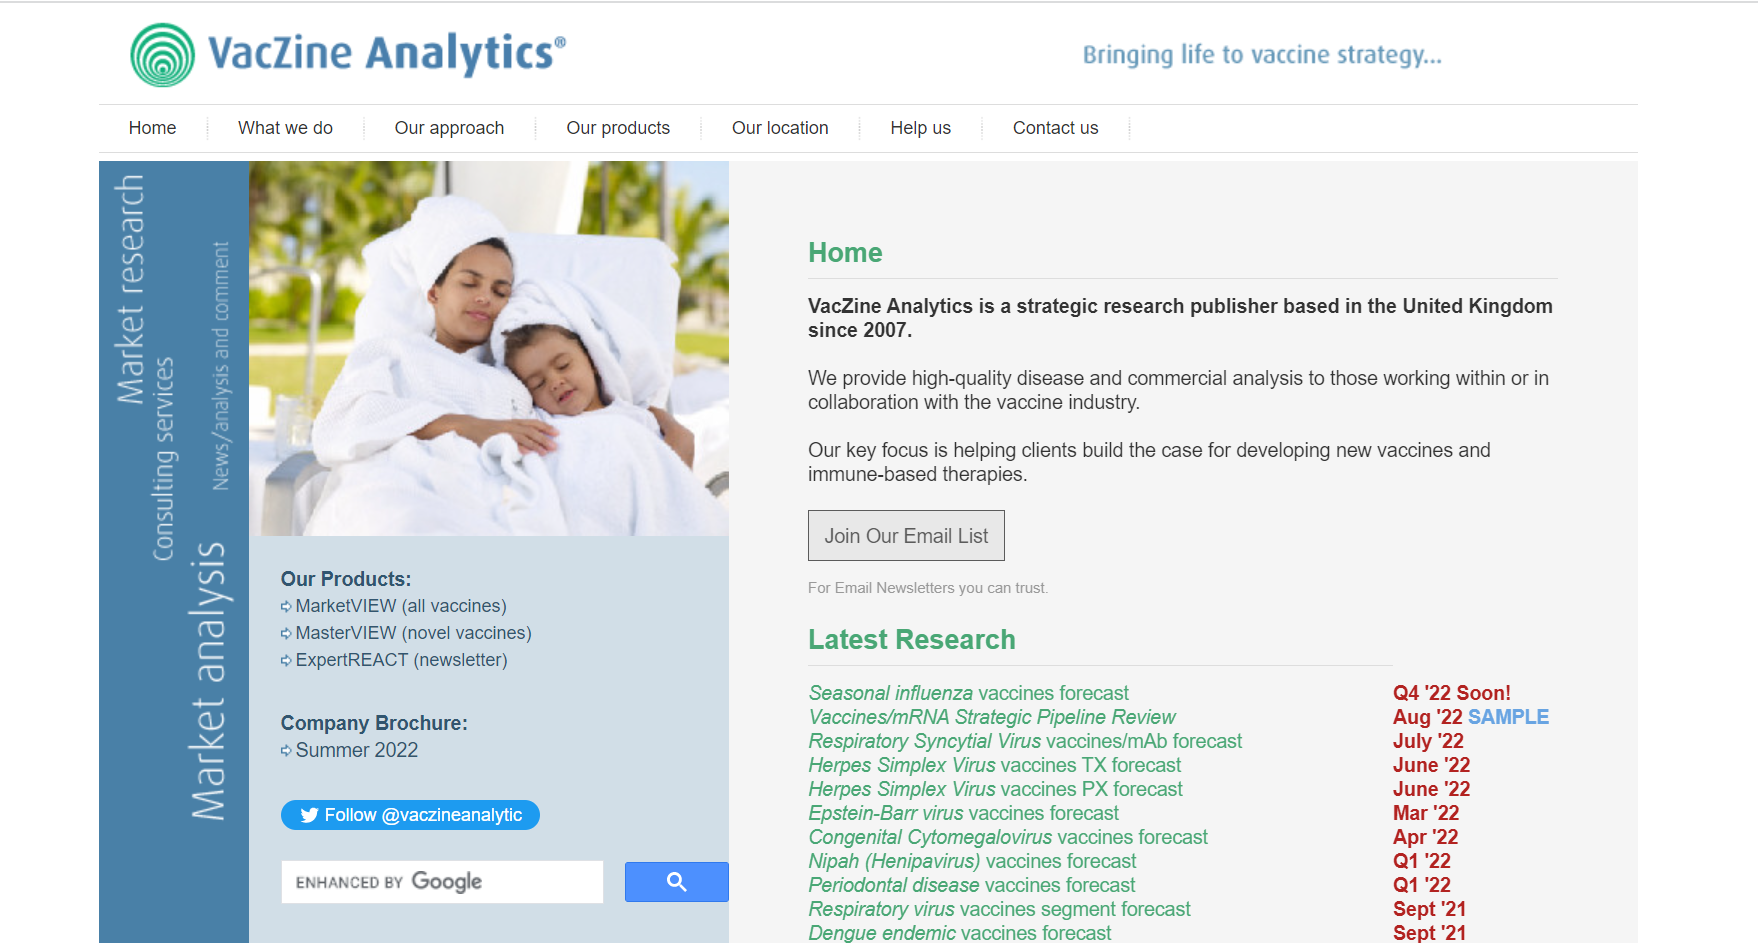Click the arrow bullet beside MarketVIEW
Viewport: 1758px width, 943px height.
286,607
